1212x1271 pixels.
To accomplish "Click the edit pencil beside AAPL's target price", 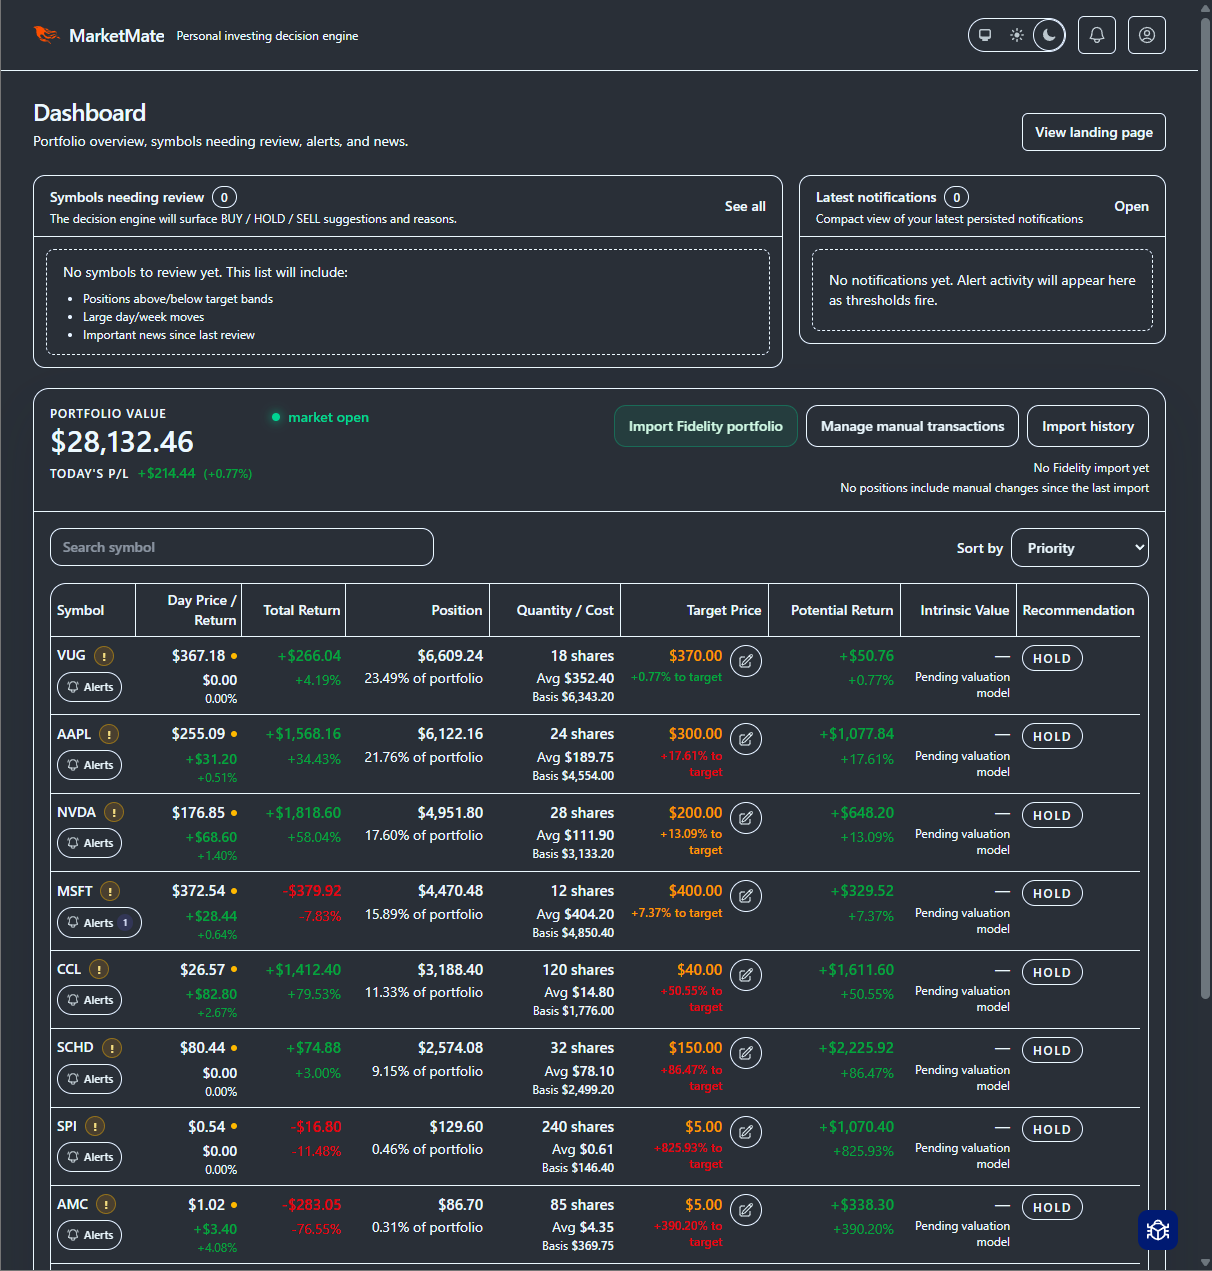I will pyautogui.click(x=746, y=739).
